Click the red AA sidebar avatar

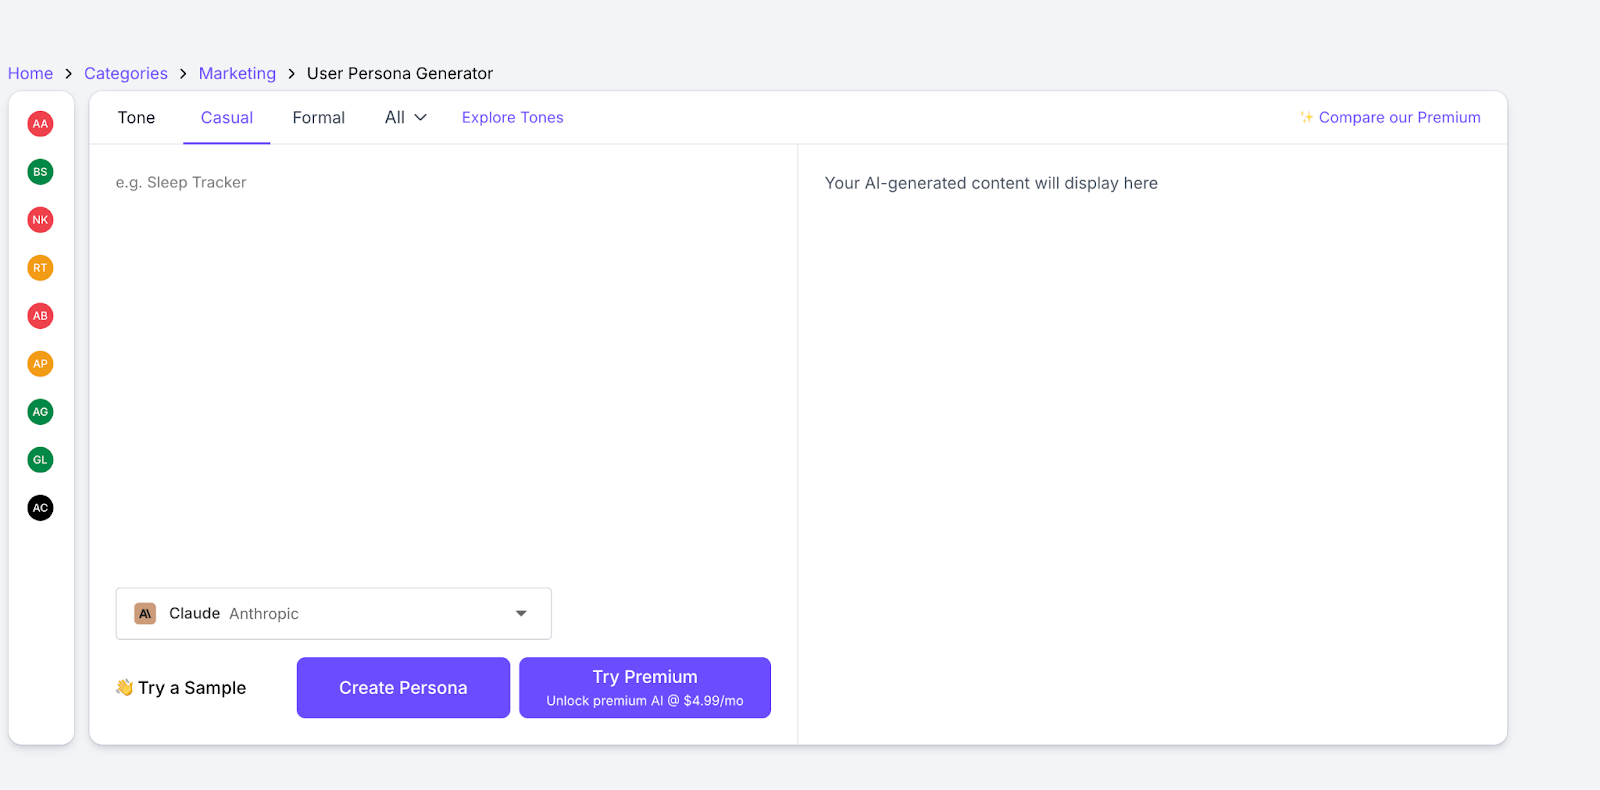click(x=40, y=124)
